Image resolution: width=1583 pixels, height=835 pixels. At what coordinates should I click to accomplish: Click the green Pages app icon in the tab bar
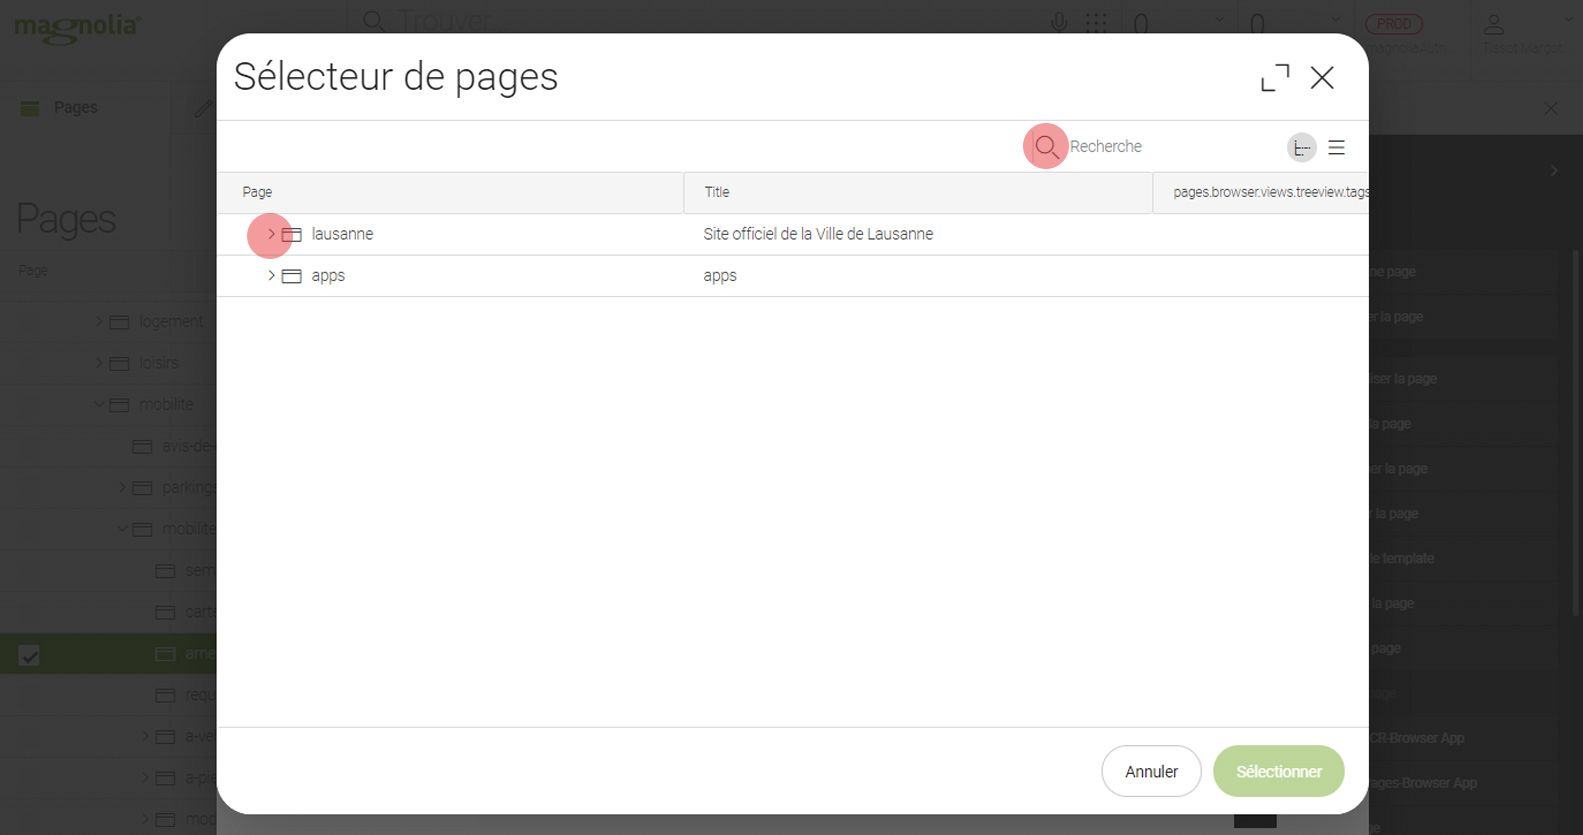(x=30, y=108)
